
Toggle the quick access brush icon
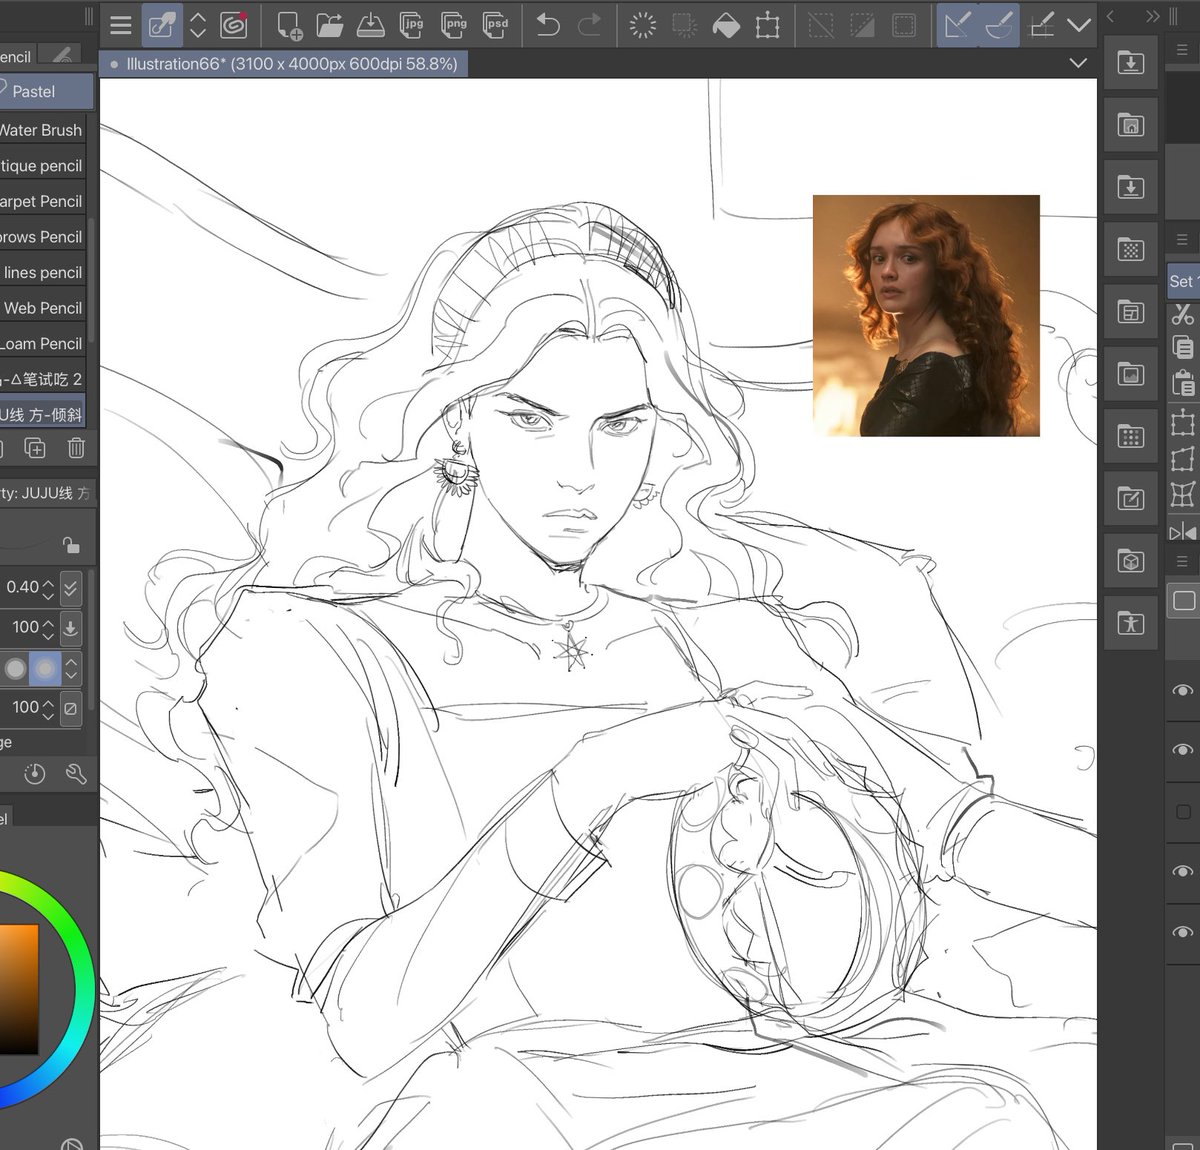(x=162, y=26)
